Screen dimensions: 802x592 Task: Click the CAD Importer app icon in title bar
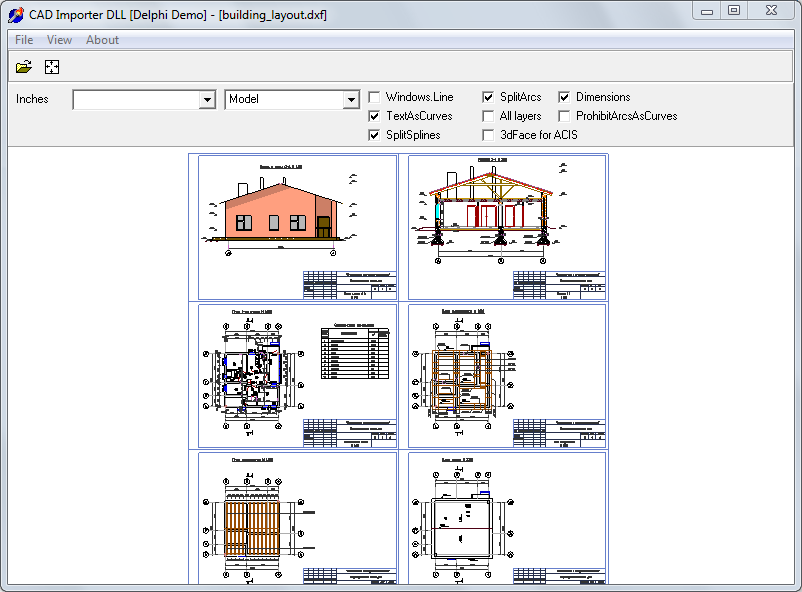(16, 14)
